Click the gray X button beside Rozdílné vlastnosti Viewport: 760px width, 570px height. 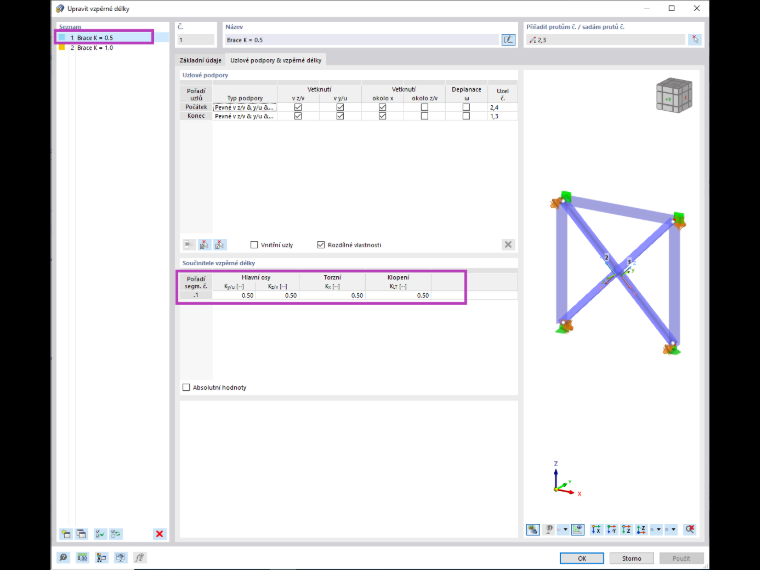point(508,244)
